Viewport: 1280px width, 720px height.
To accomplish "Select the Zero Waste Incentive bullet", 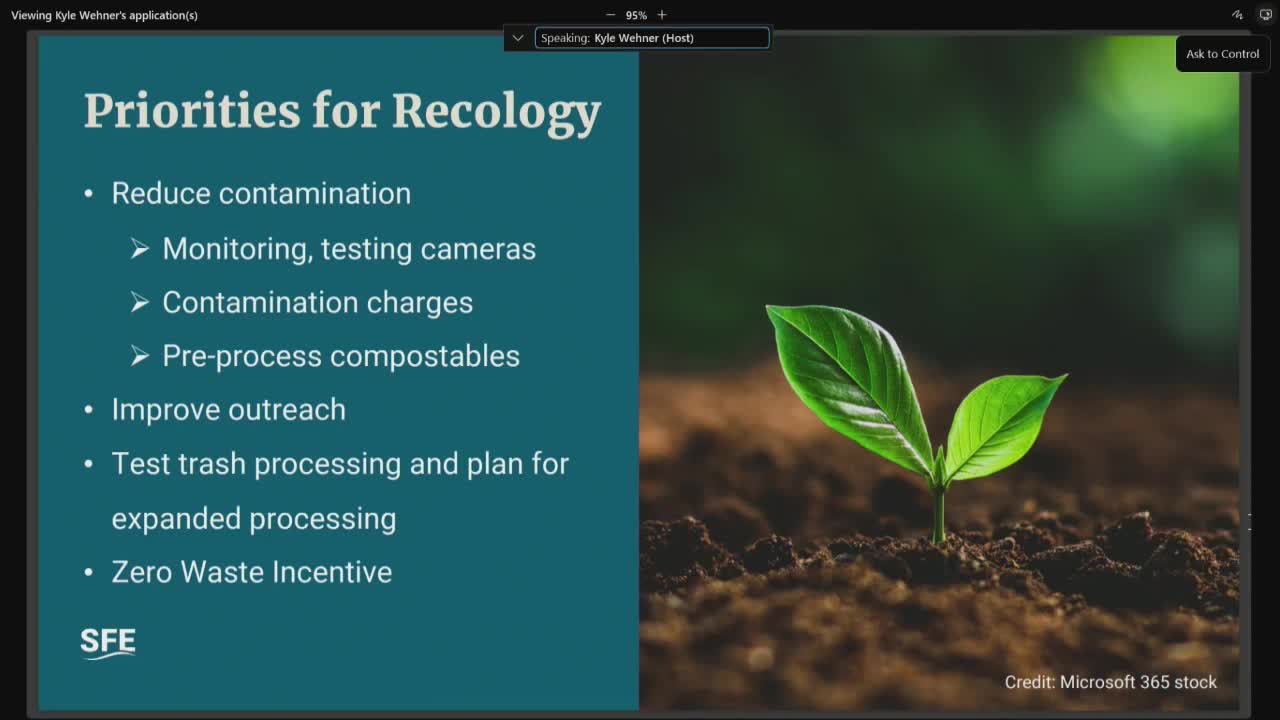I will 251,572.
